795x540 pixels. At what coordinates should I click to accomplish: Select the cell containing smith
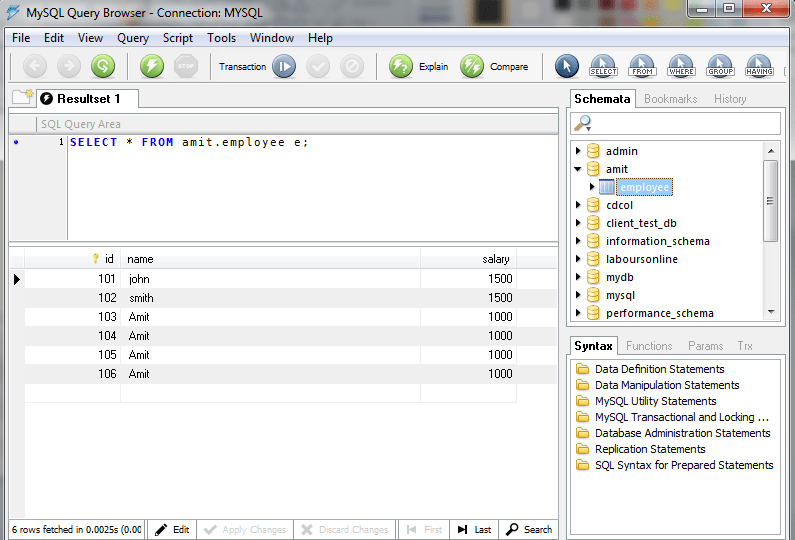(270, 298)
